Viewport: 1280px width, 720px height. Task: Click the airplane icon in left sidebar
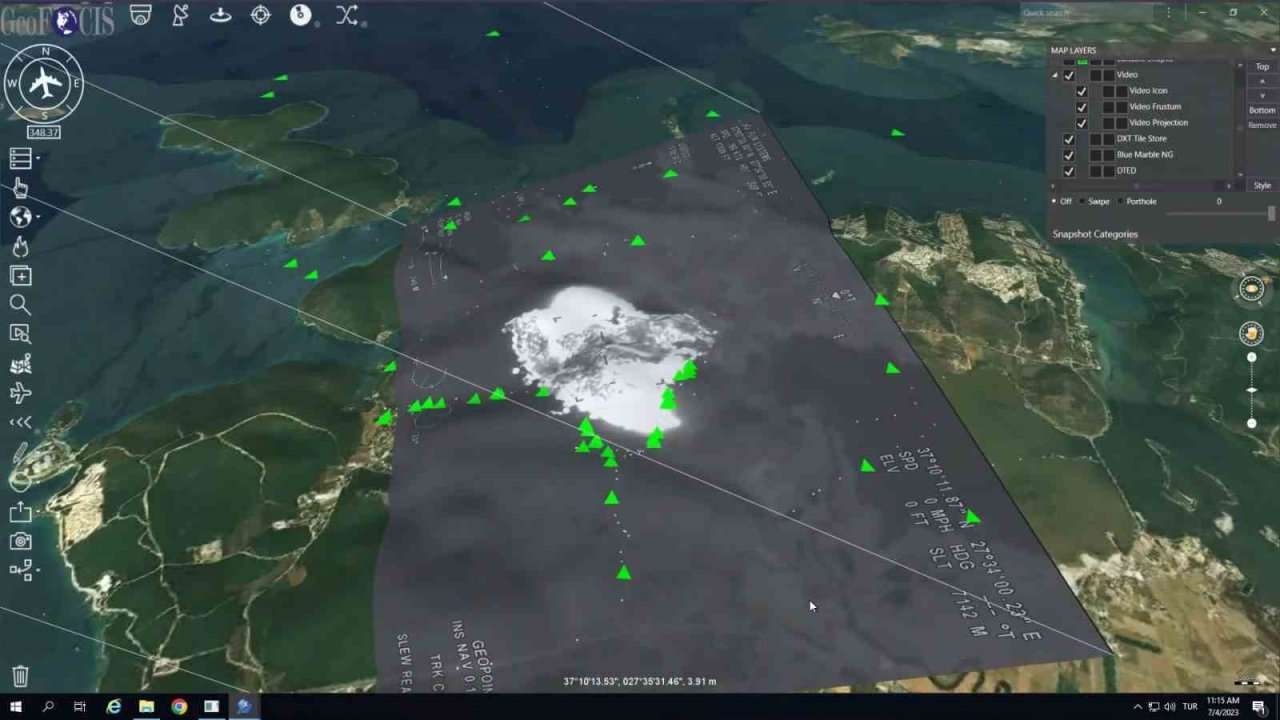pos(20,393)
